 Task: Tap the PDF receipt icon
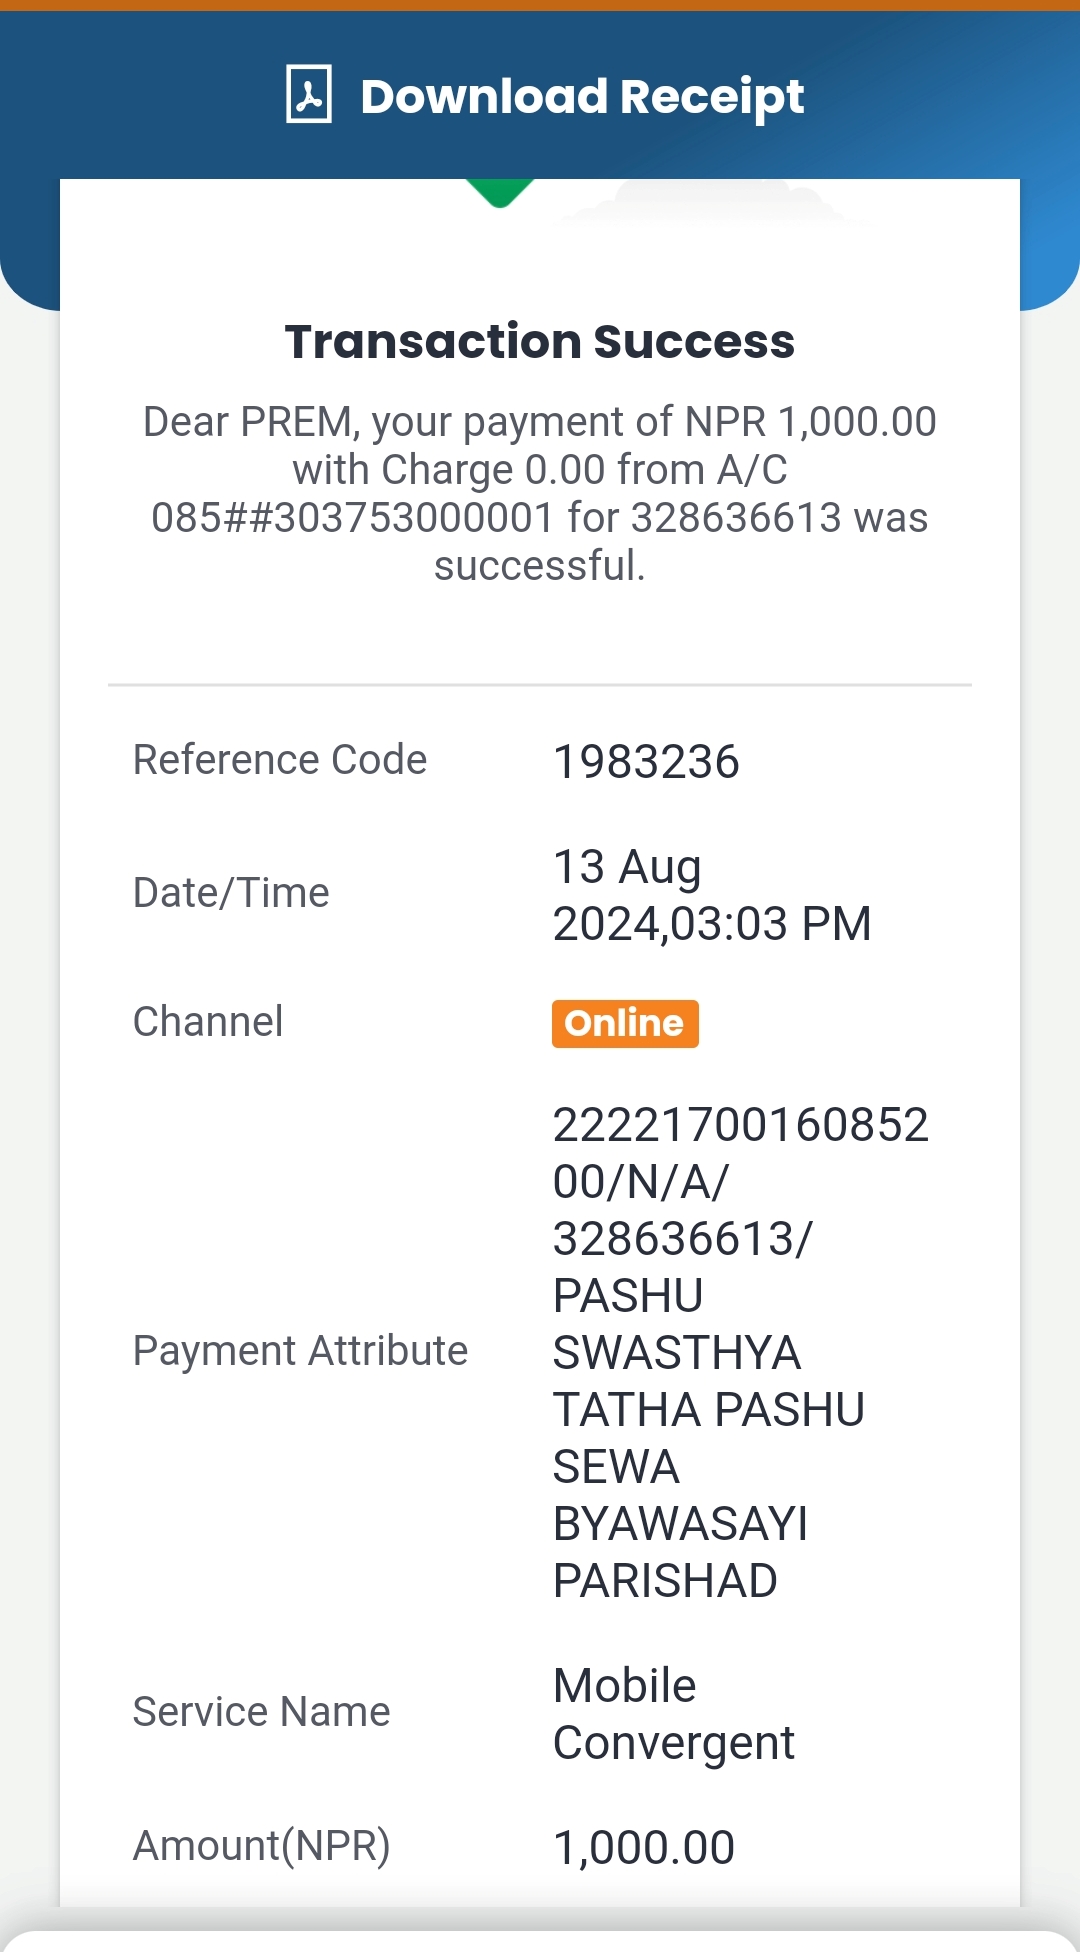(309, 94)
